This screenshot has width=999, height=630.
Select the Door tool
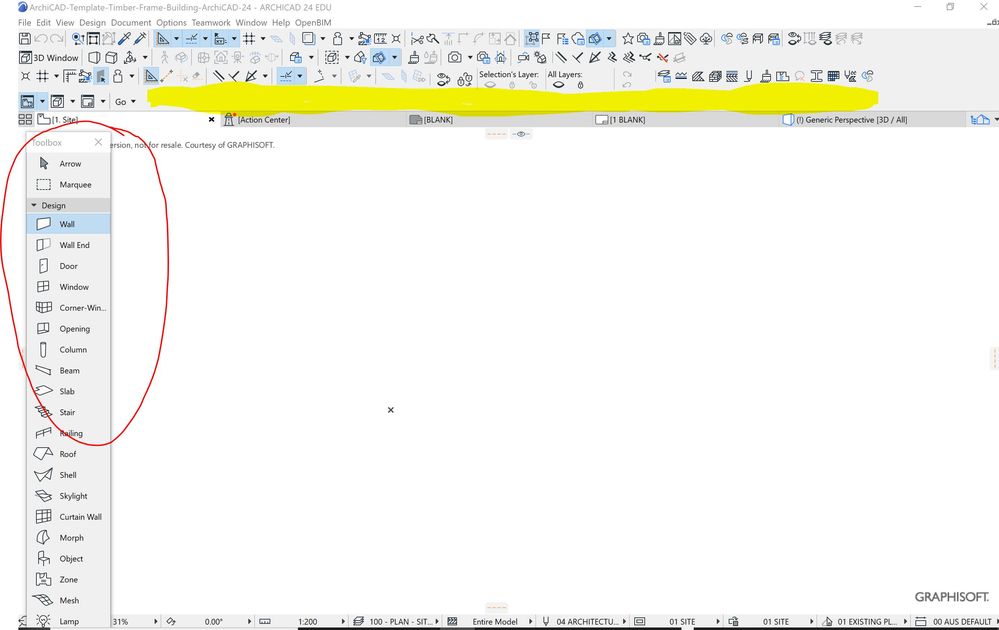pyautogui.click(x=68, y=266)
